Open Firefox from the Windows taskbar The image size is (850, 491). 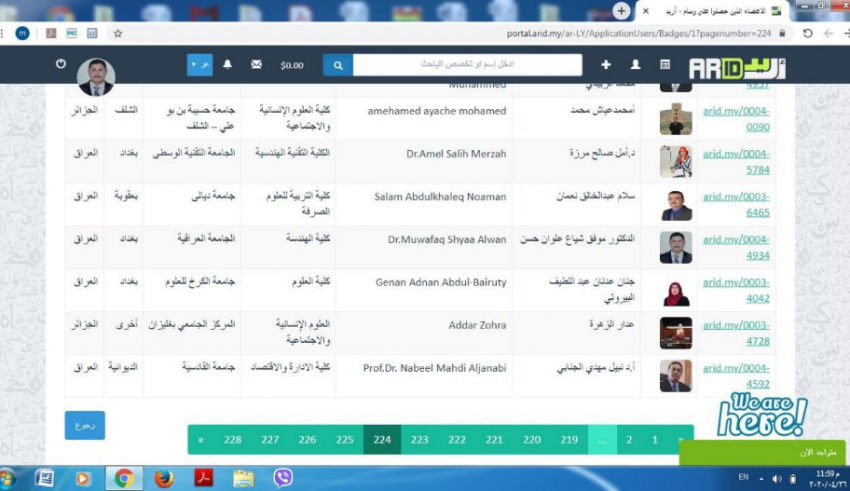pos(164,478)
